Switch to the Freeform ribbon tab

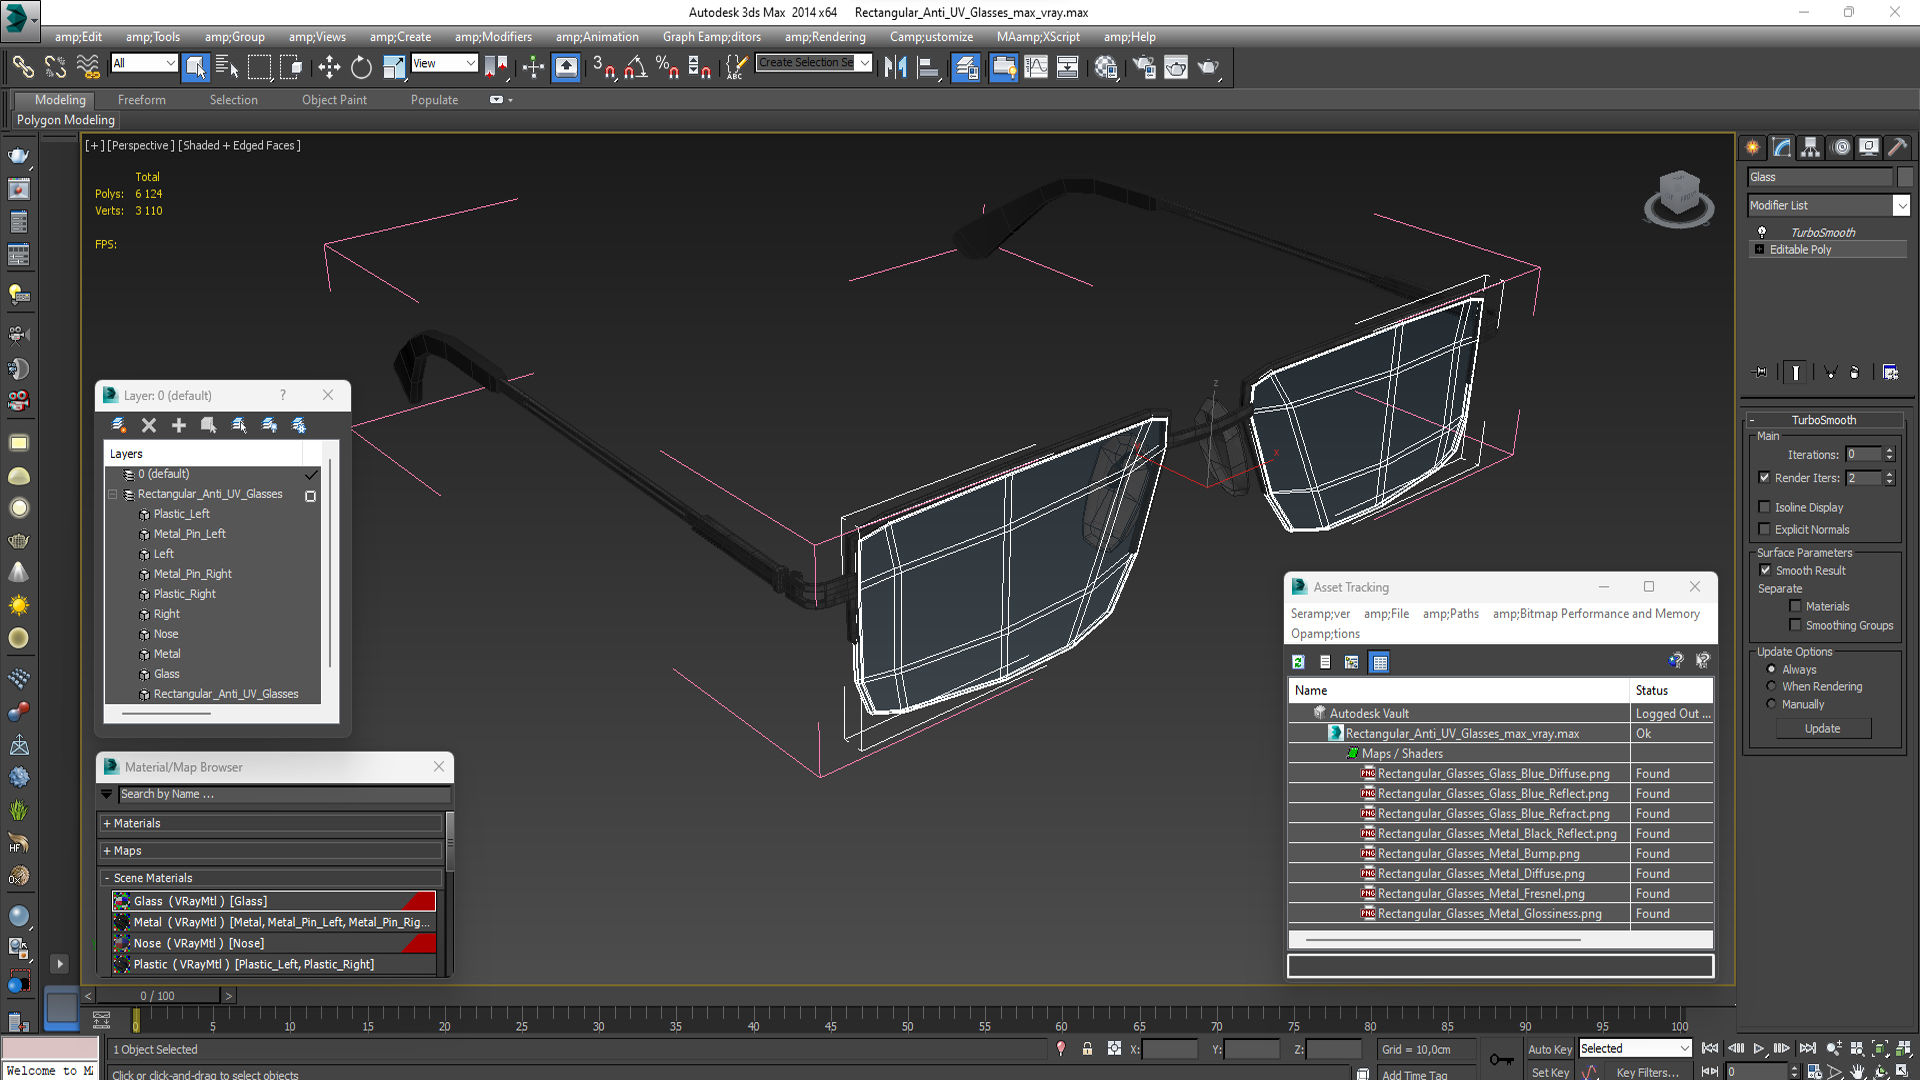coord(142,100)
